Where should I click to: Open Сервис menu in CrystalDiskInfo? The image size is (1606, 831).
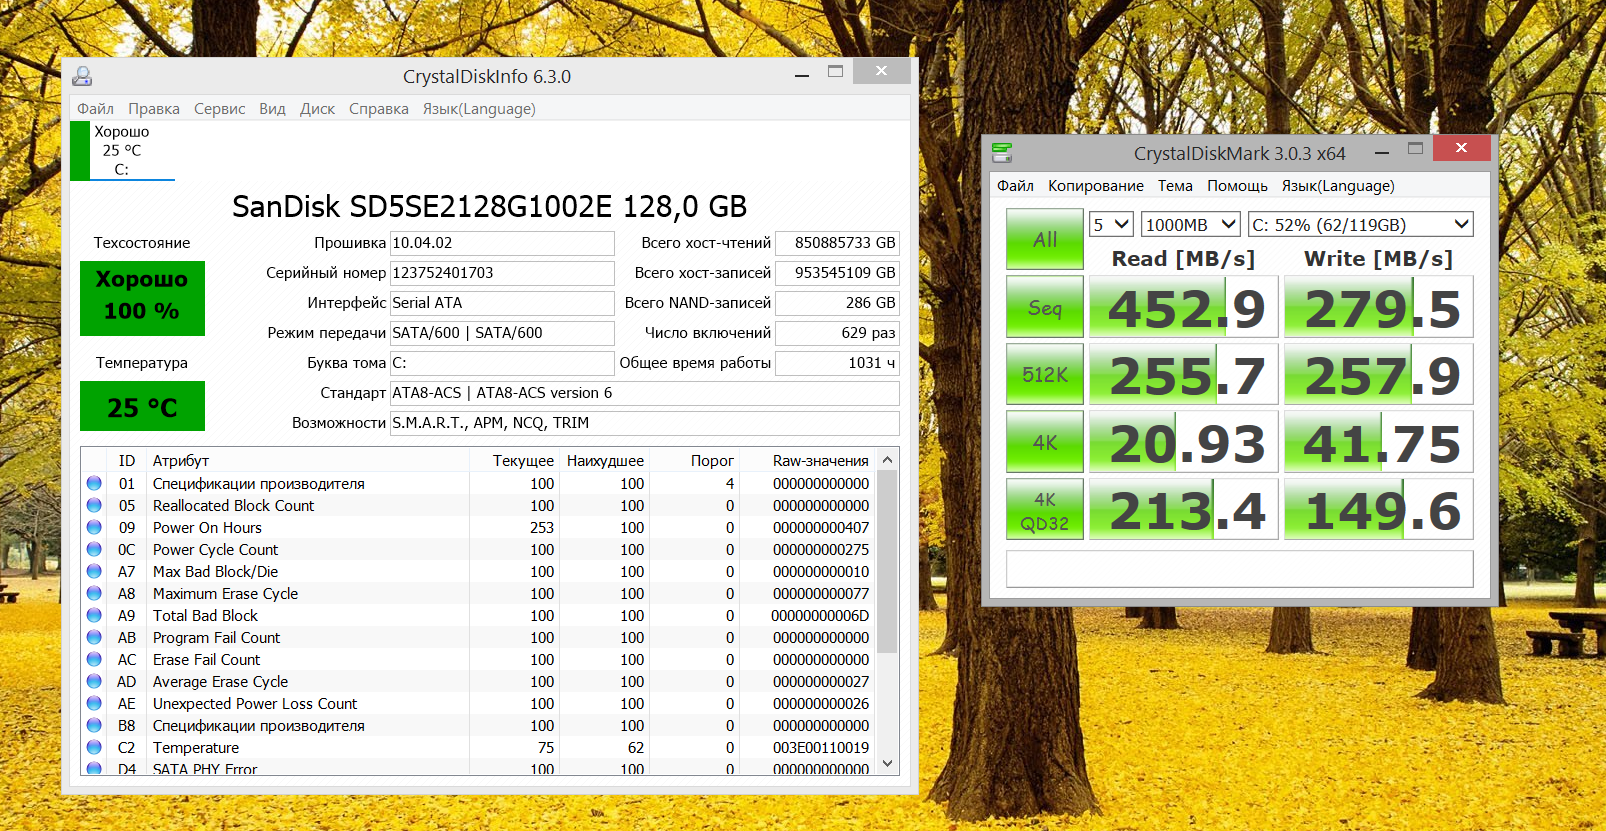(x=219, y=109)
